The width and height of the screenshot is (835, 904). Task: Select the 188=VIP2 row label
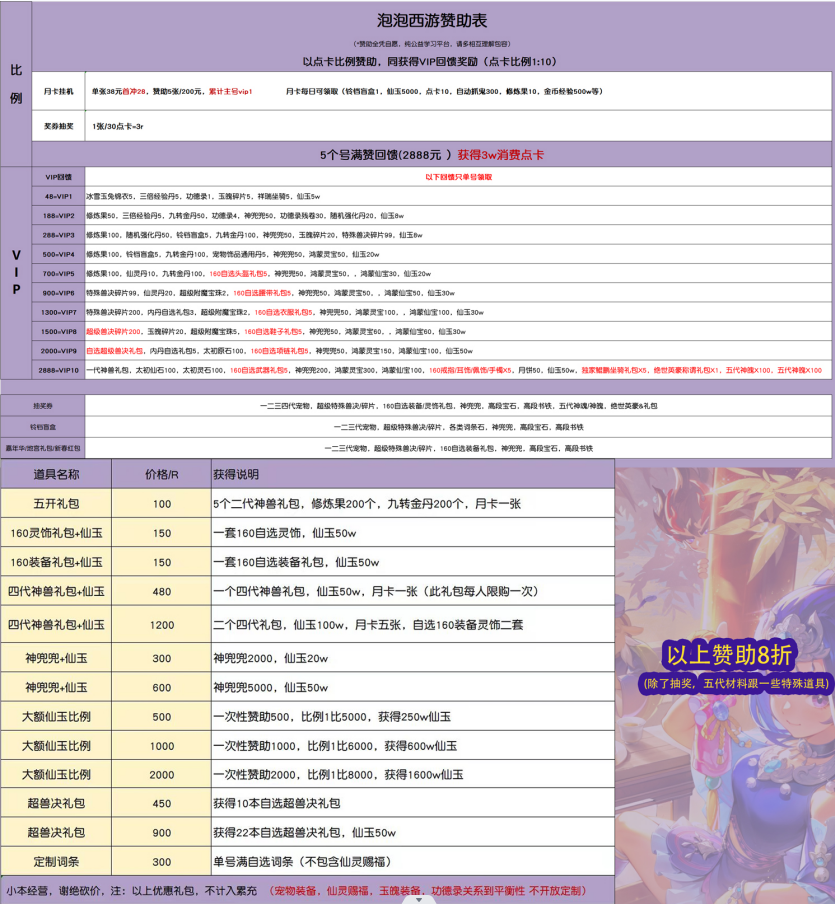(59, 216)
